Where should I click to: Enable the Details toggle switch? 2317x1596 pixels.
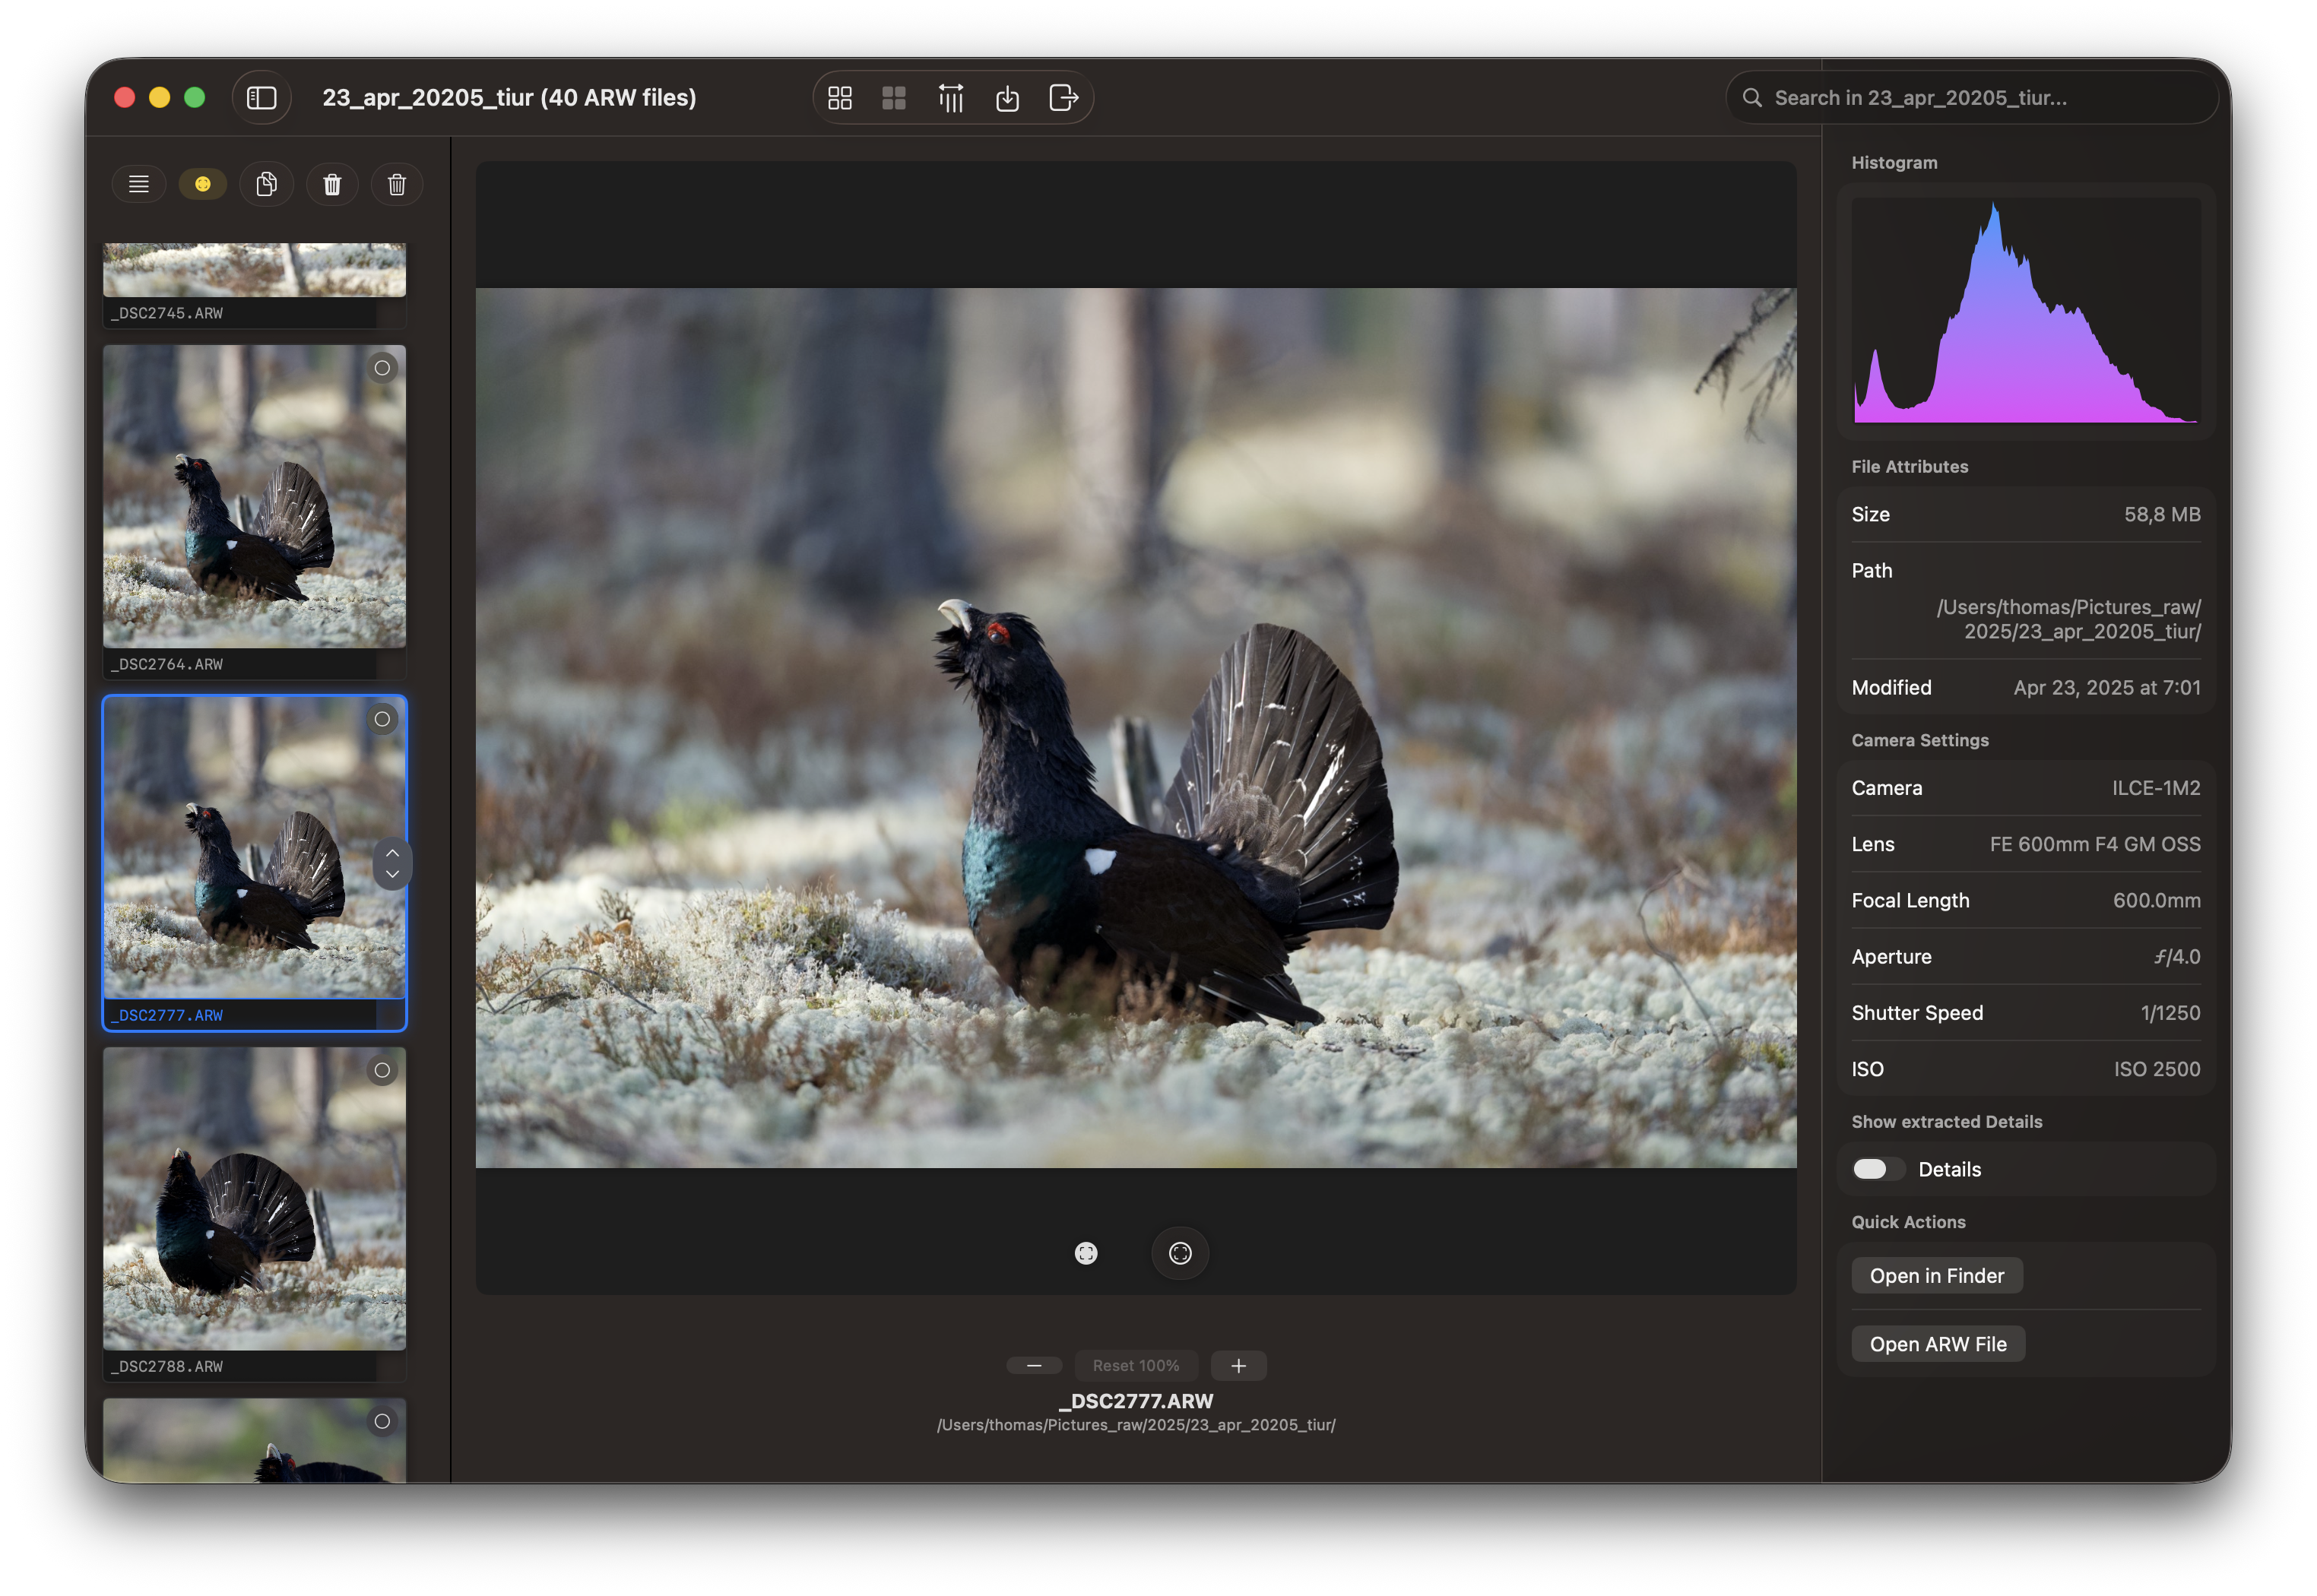[x=1876, y=1169]
